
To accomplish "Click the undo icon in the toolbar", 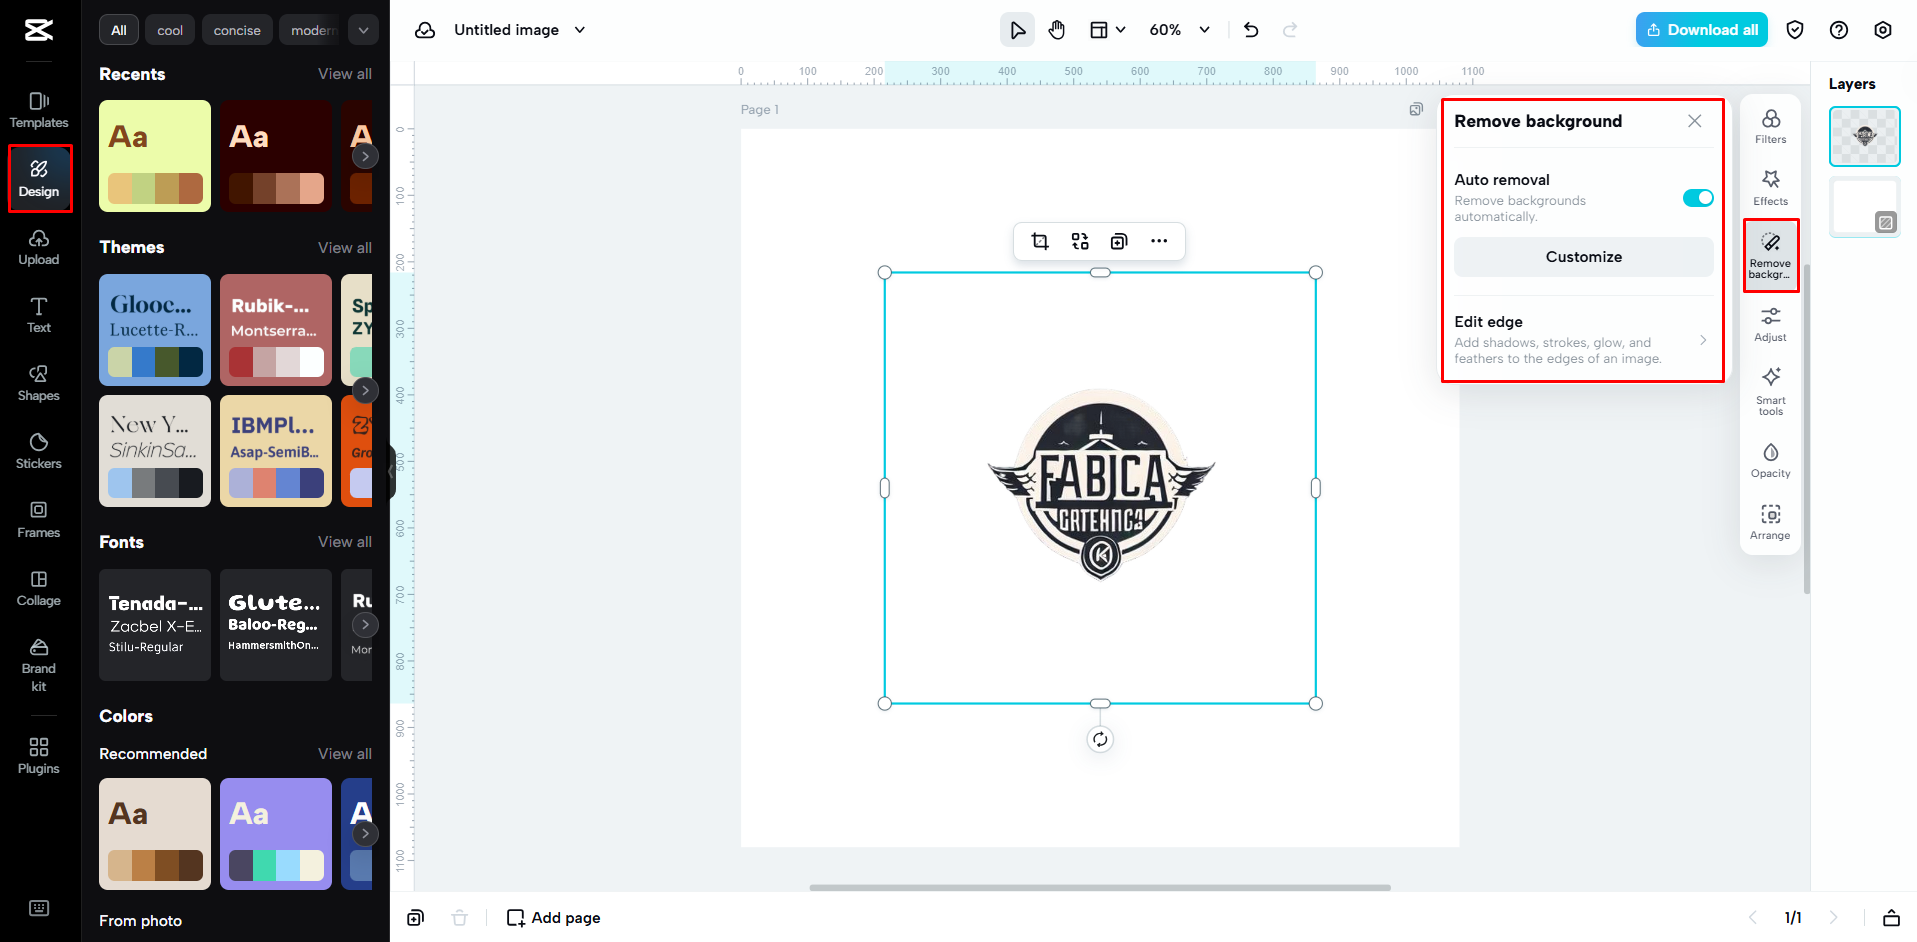I will coord(1250,29).
